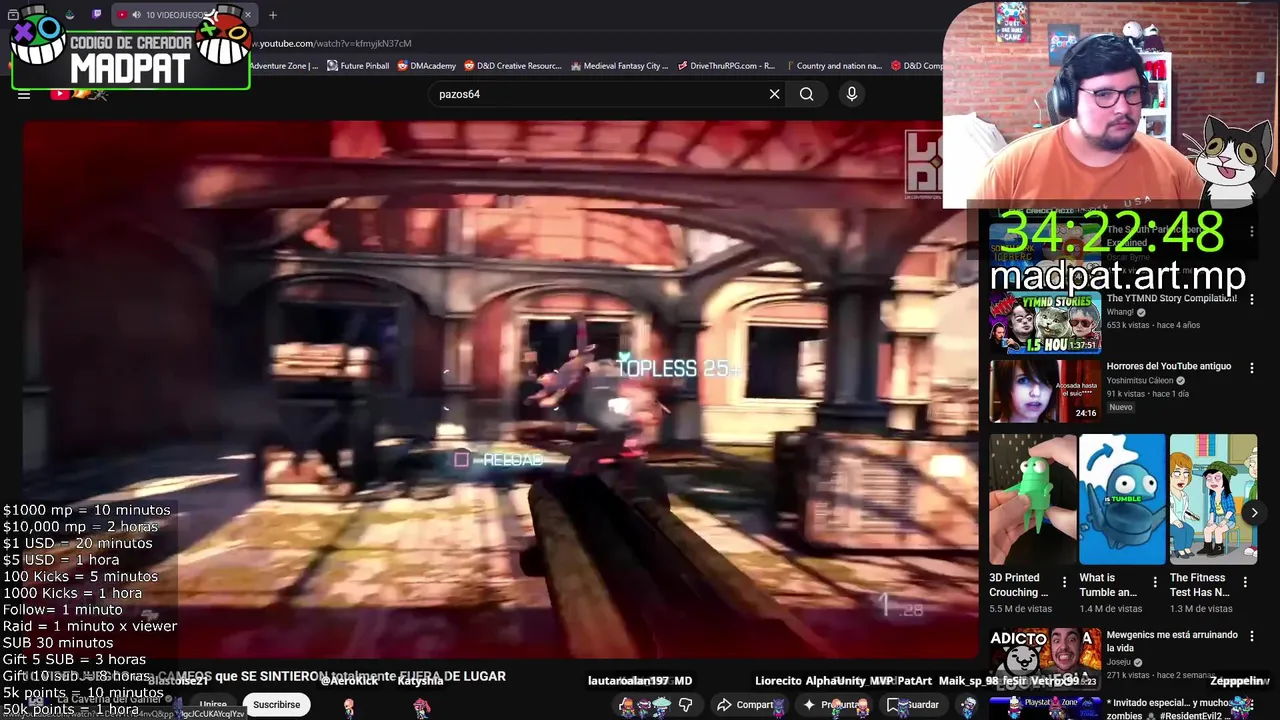Open the Medieval Fantasy City bookmark
The width and height of the screenshot is (1280, 720).
point(619,66)
